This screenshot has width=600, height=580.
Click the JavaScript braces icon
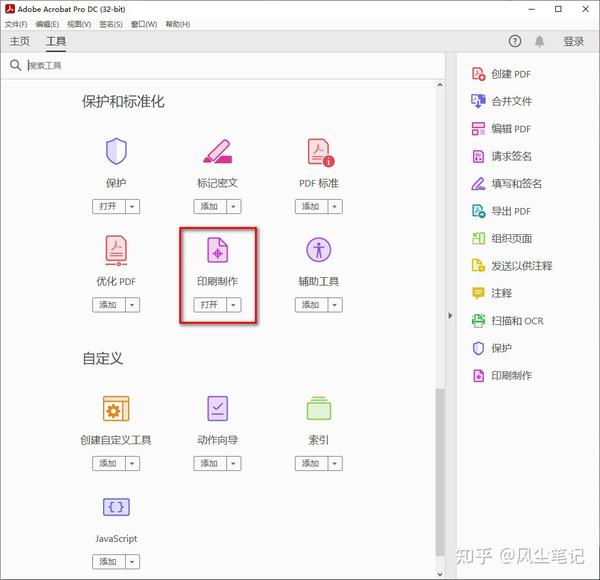click(x=116, y=507)
